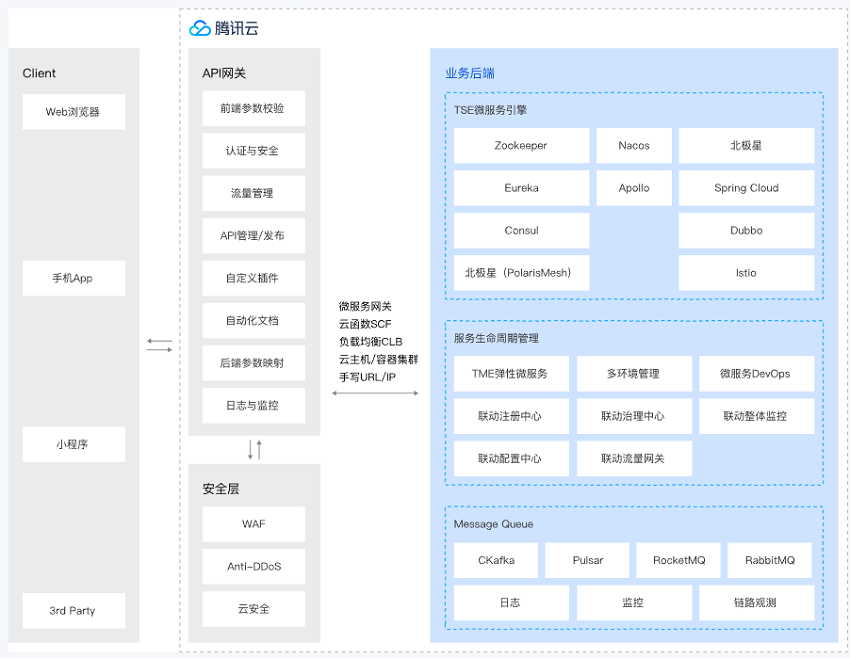This screenshot has width=850, height=658.
Task: Choose the Istio box
Action: [746, 273]
